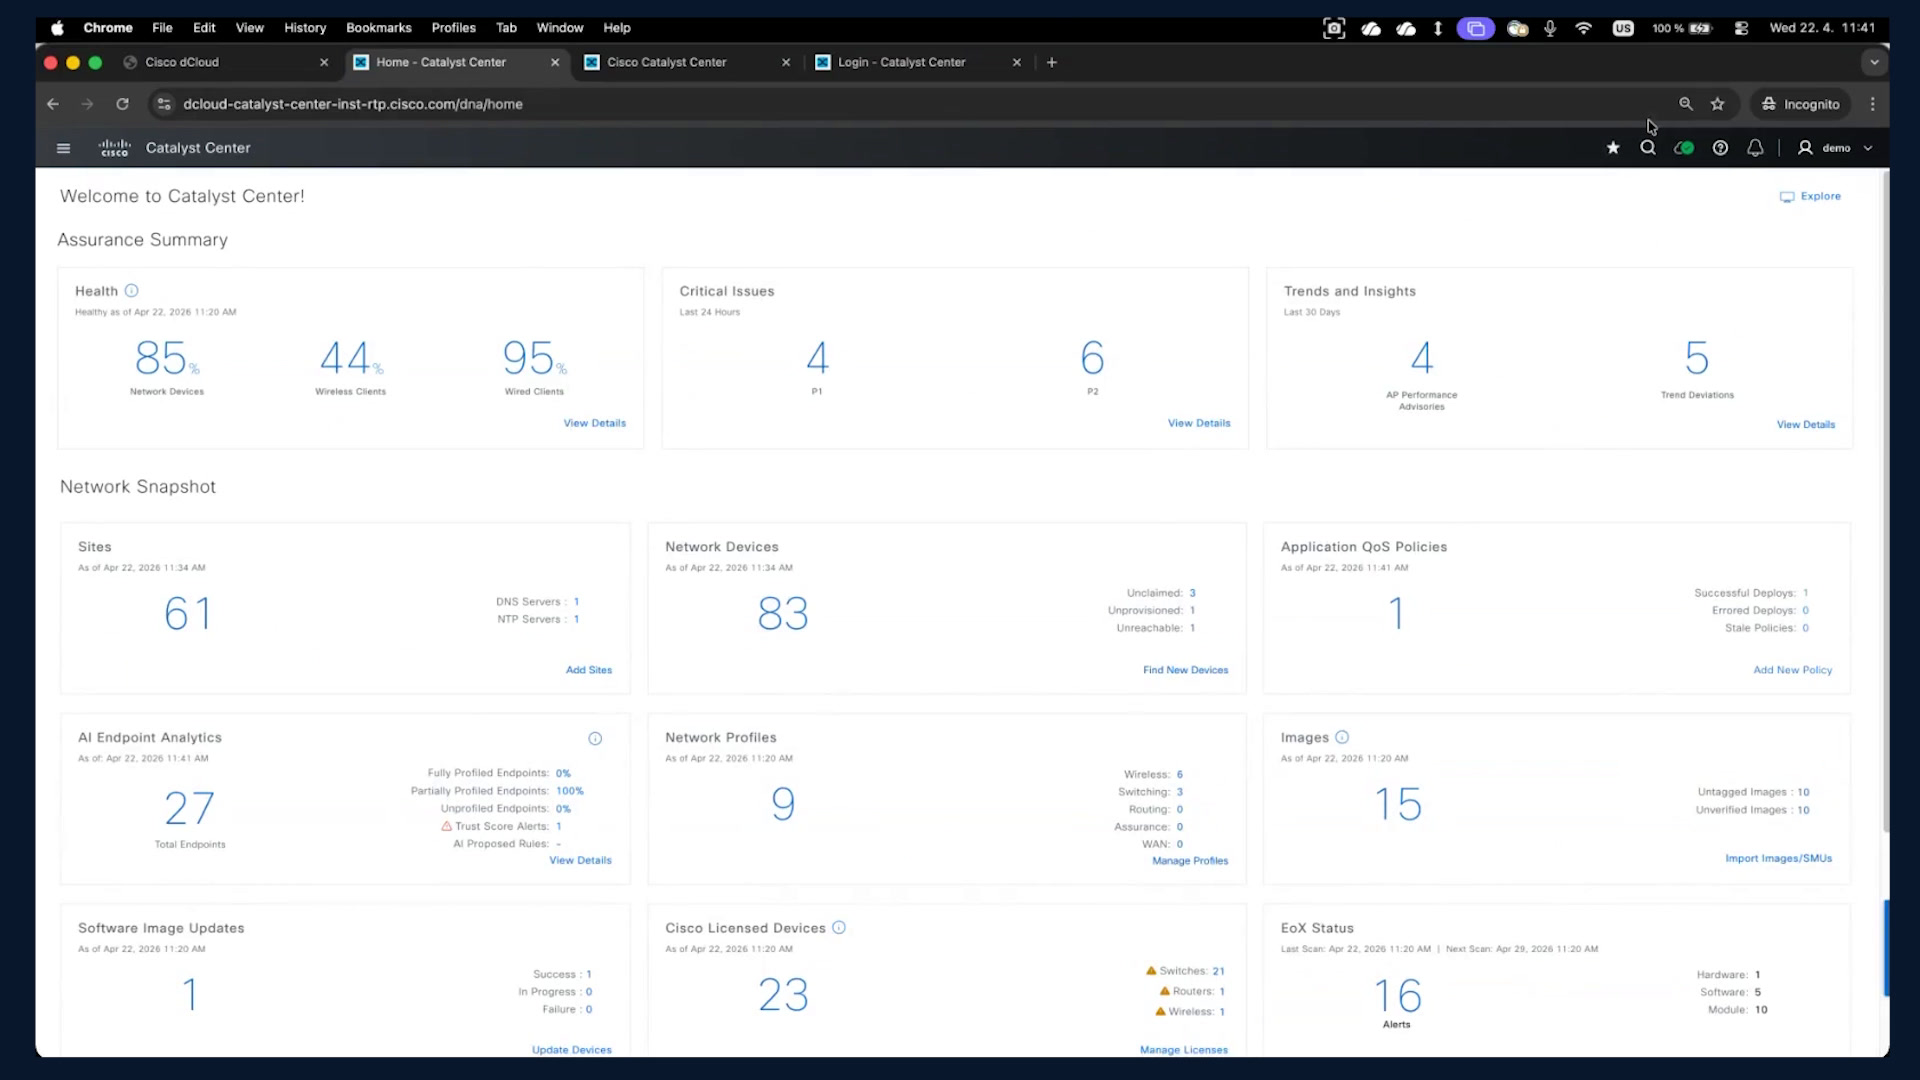The image size is (1920, 1080).
Task: Show AI Endpoint Analytics info icon
Action: (595, 739)
